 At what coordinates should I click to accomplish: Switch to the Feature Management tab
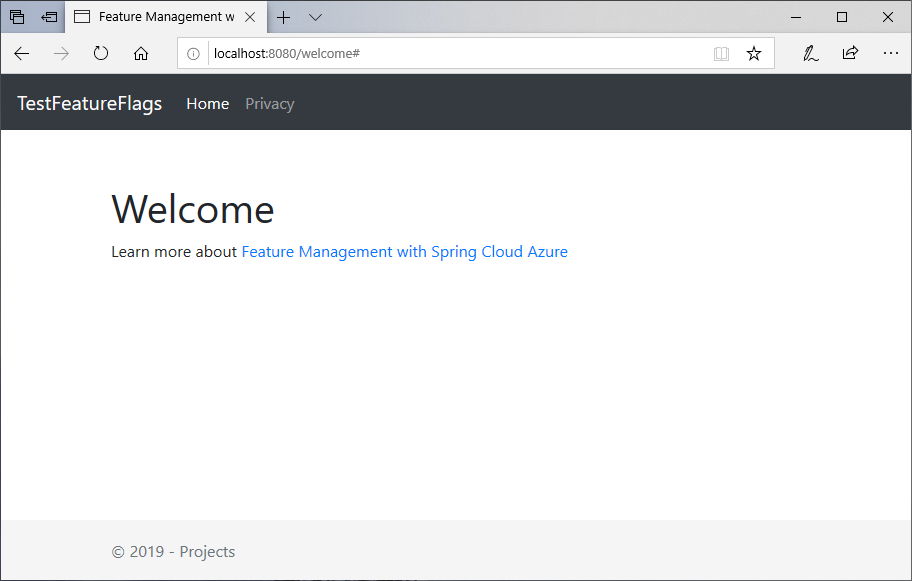160,16
